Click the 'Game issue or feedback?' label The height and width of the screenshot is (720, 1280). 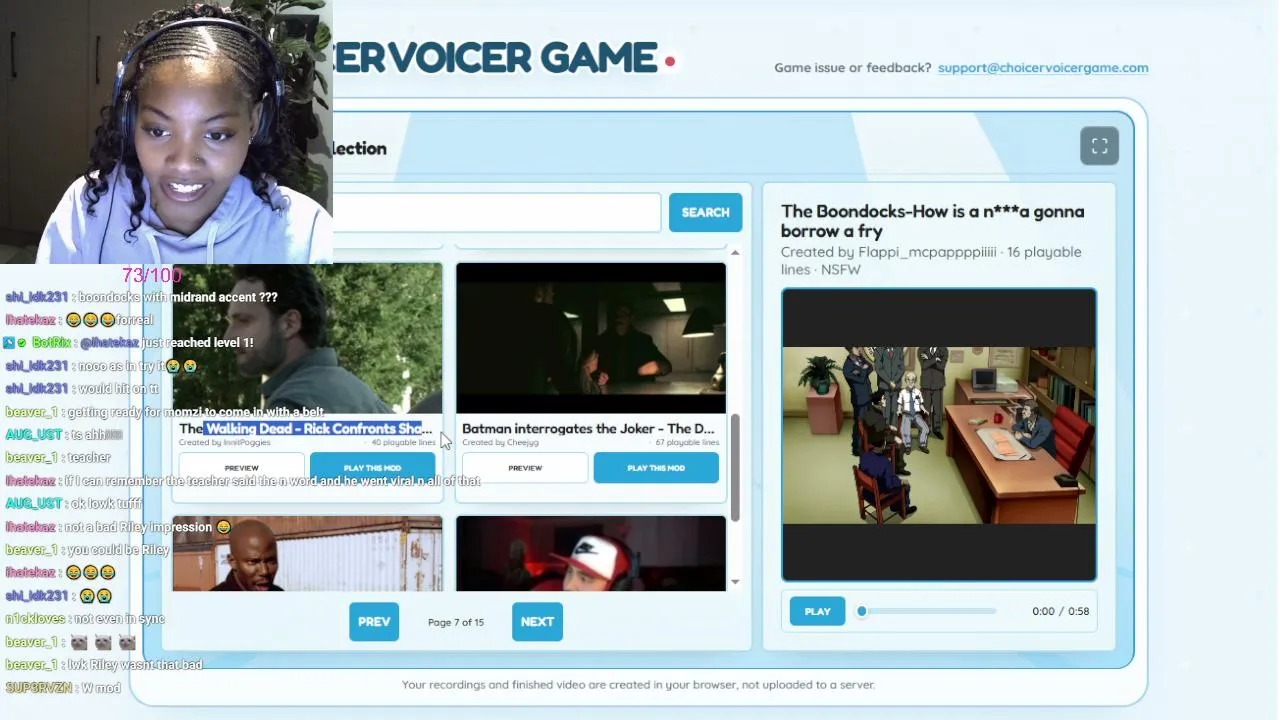click(853, 68)
